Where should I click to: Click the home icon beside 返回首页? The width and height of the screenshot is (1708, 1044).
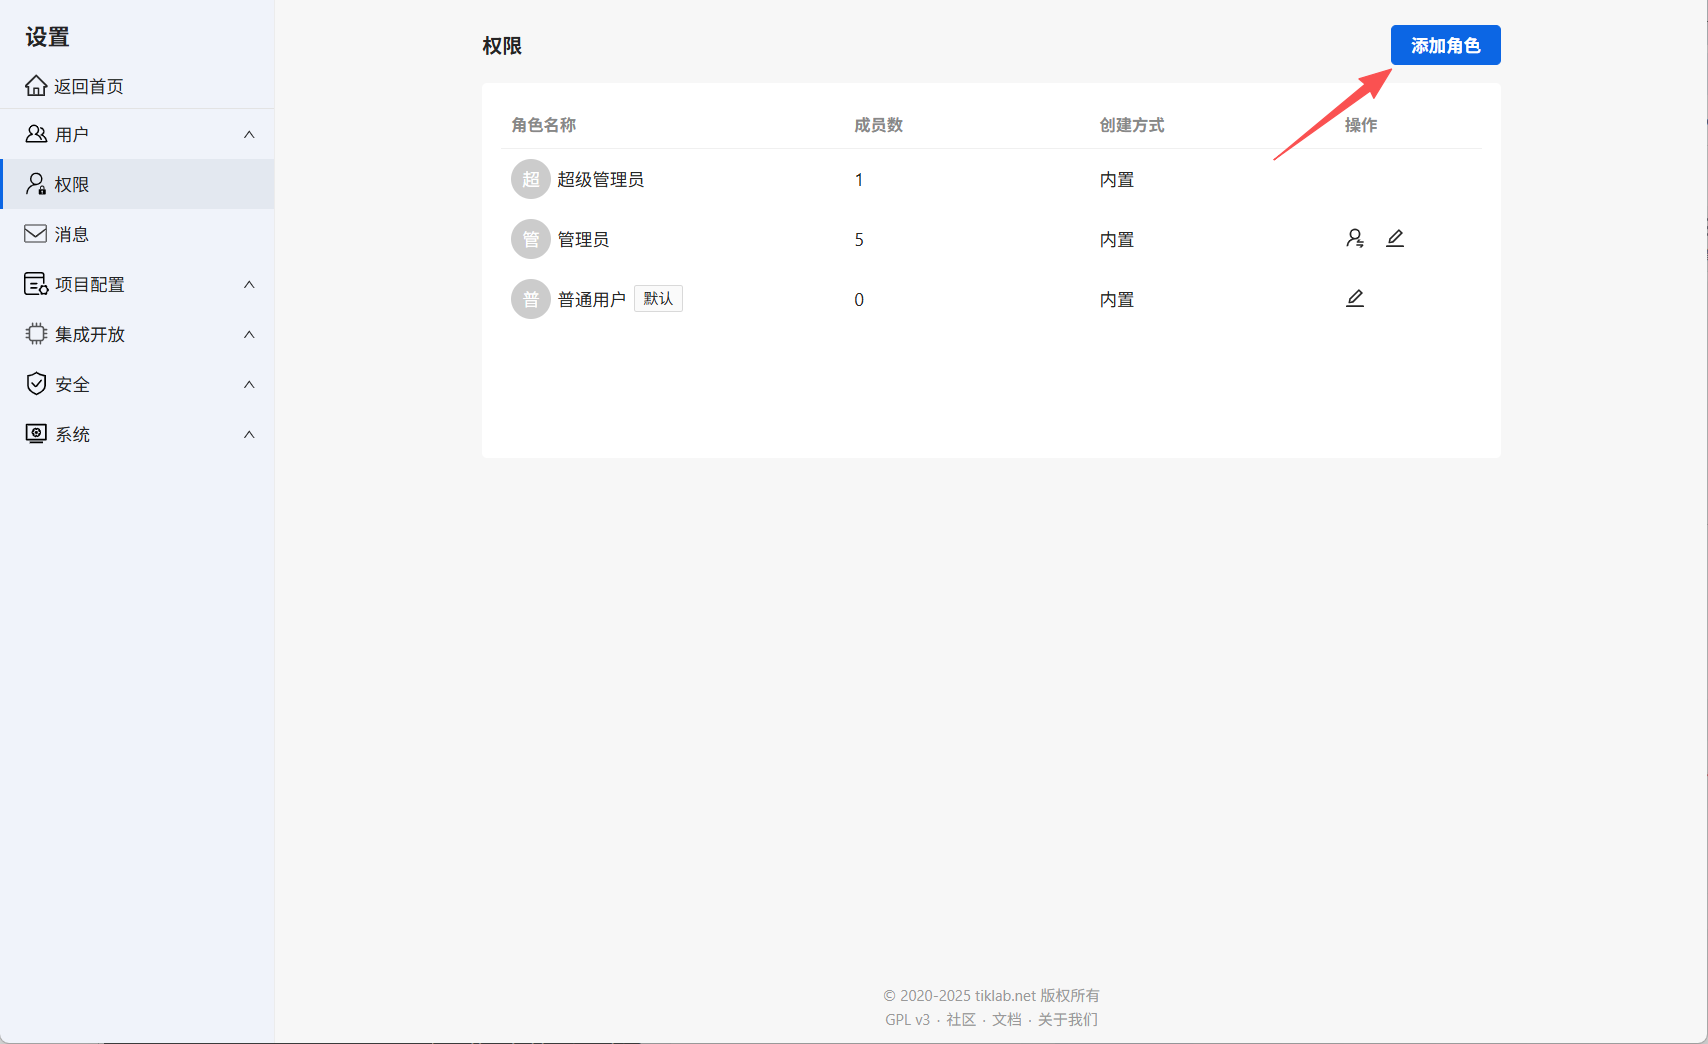click(x=36, y=86)
